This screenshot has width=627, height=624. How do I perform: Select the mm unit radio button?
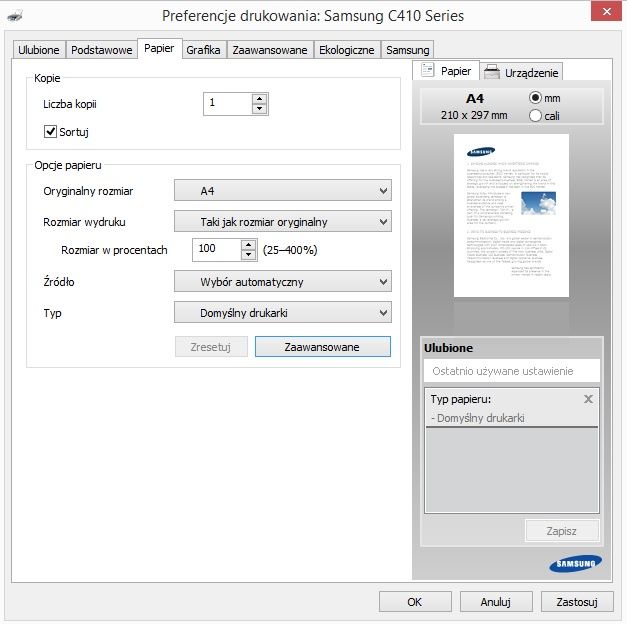[x=535, y=98]
